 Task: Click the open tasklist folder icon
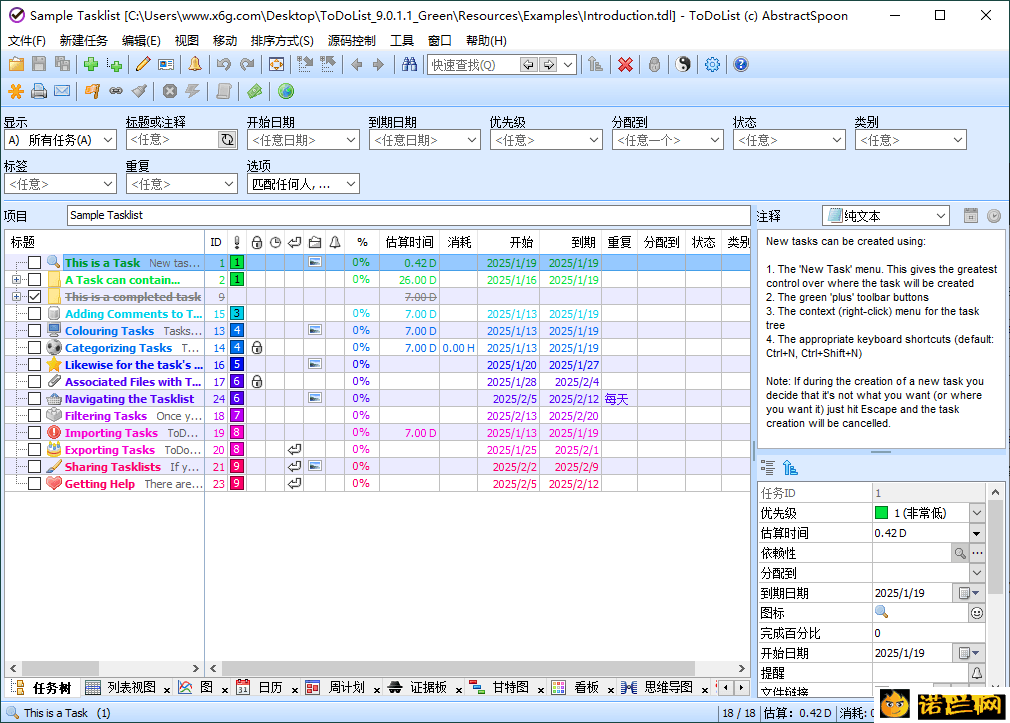coord(16,64)
